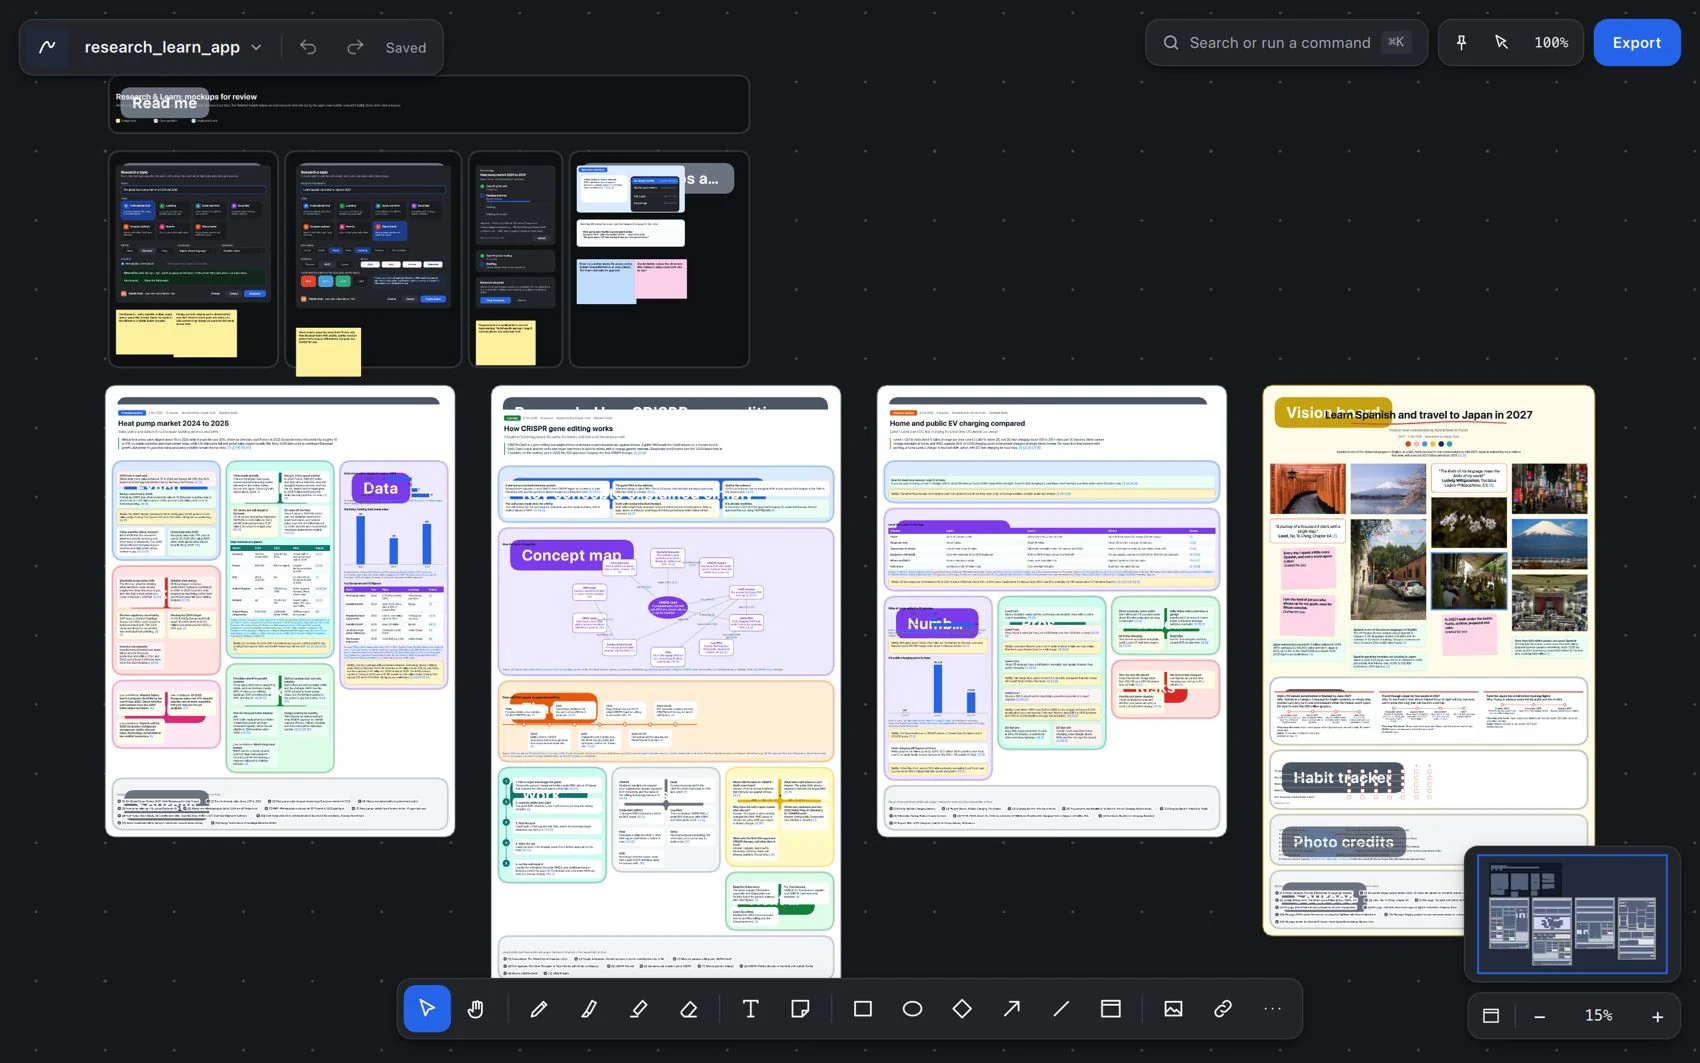Select the Data section label
1700x1063 pixels.
pyautogui.click(x=380, y=488)
